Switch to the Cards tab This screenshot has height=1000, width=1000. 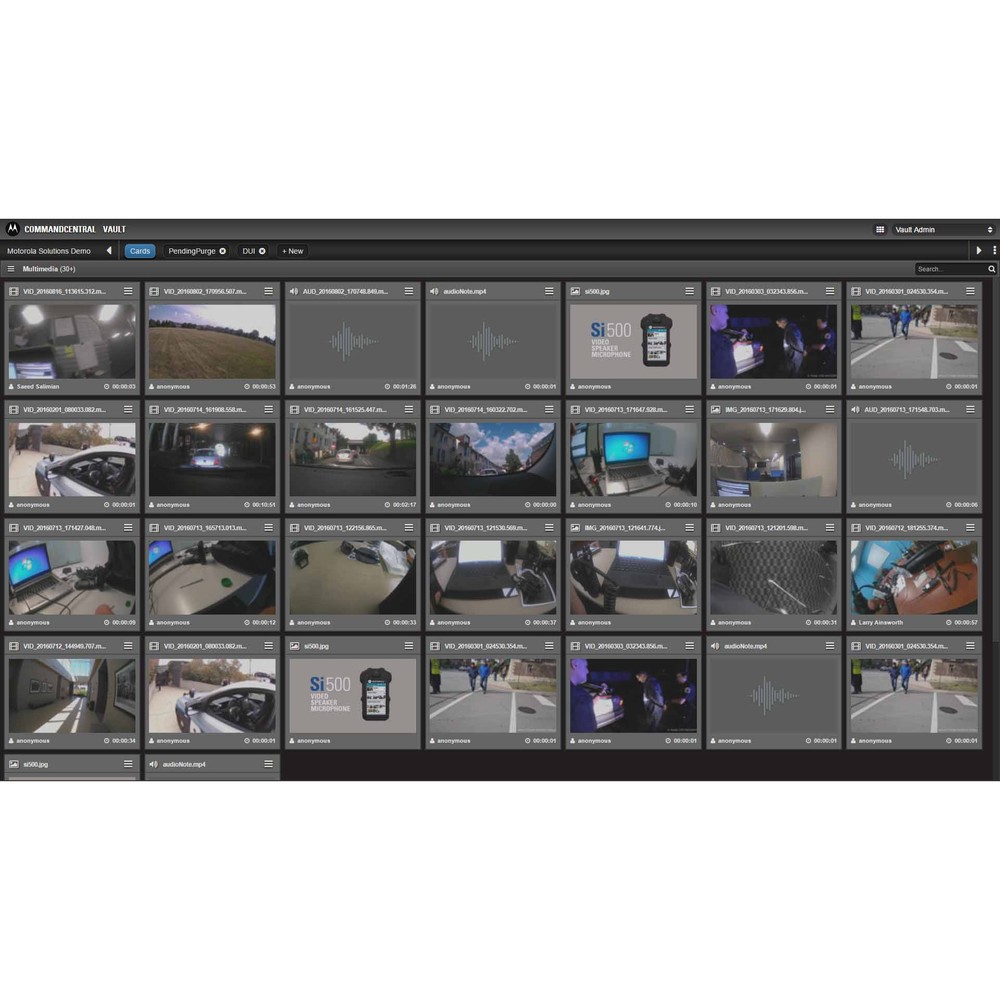tap(140, 251)
